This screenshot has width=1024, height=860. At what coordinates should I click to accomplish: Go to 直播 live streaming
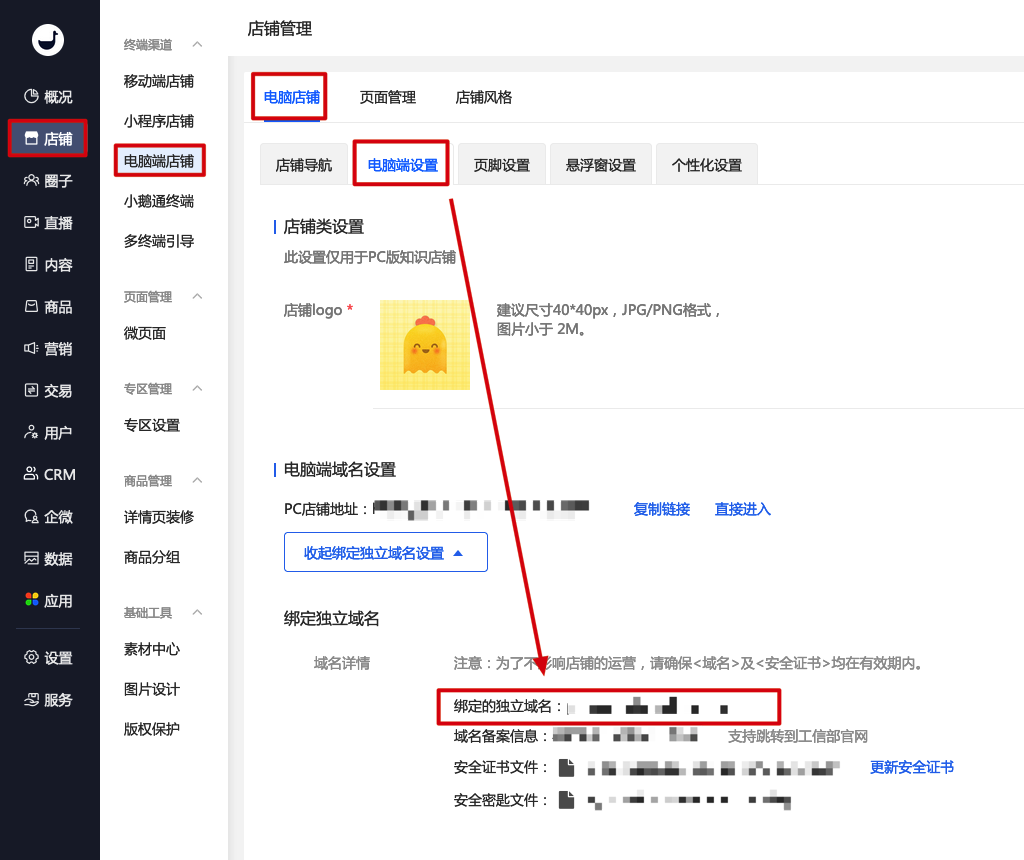(48, 223)
